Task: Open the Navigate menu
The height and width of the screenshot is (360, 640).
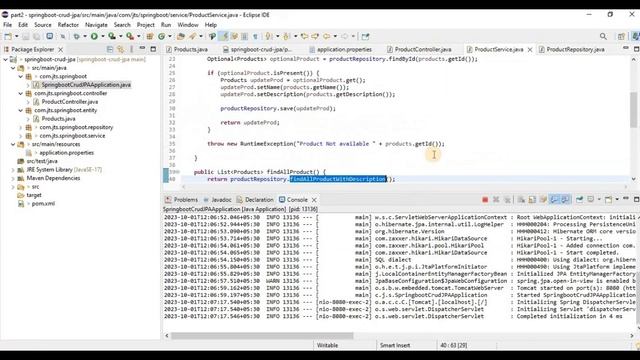Action: point(96,25)
